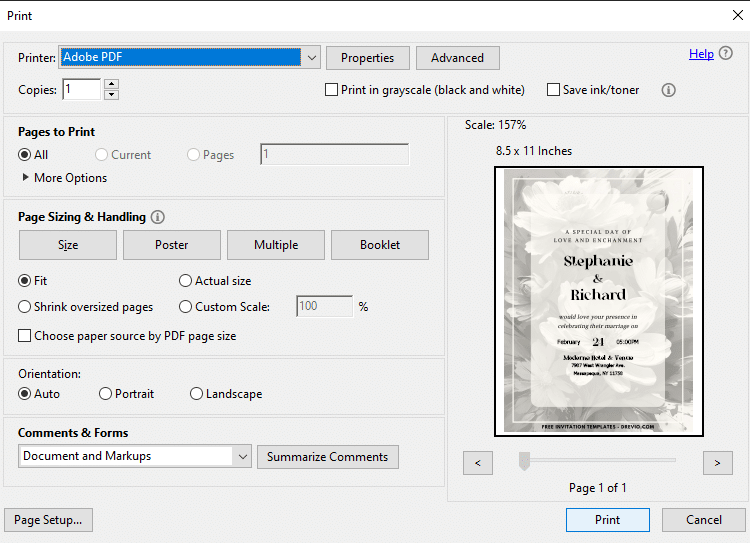The height and width of the screenshot is (543, 750).
Task: Click the Summarize Comments button
Action: (x=328, y=457)
